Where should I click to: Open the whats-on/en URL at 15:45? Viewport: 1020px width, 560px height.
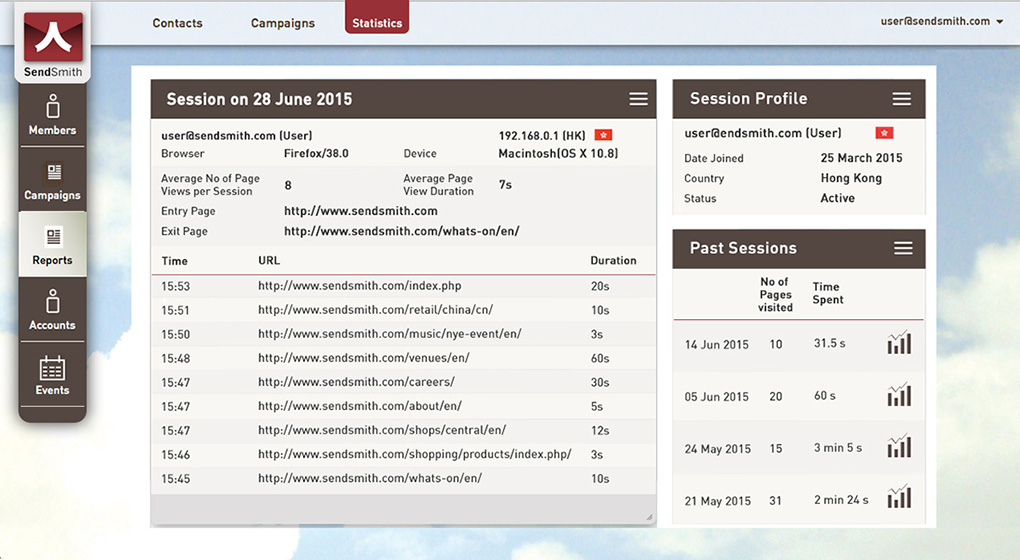[x=370, y=478]
